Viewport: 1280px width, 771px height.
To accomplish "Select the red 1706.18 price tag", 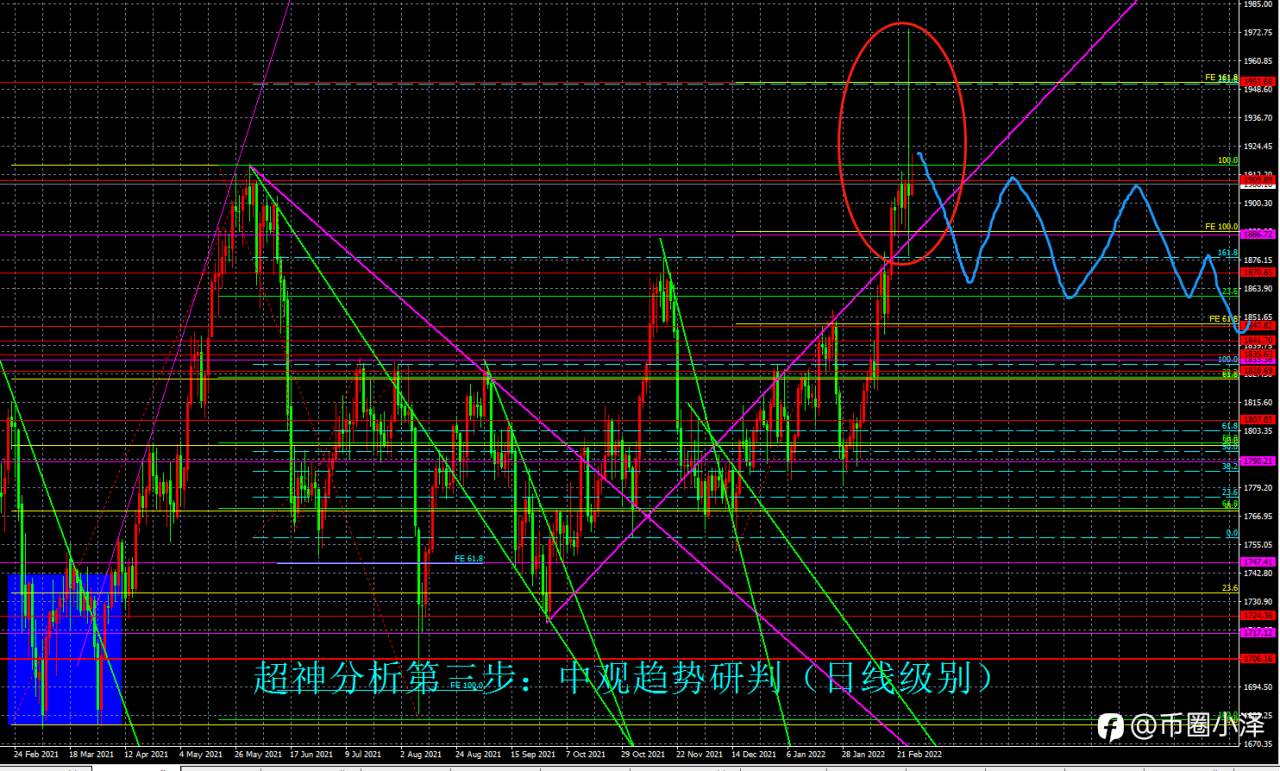I will point(1258,659).
